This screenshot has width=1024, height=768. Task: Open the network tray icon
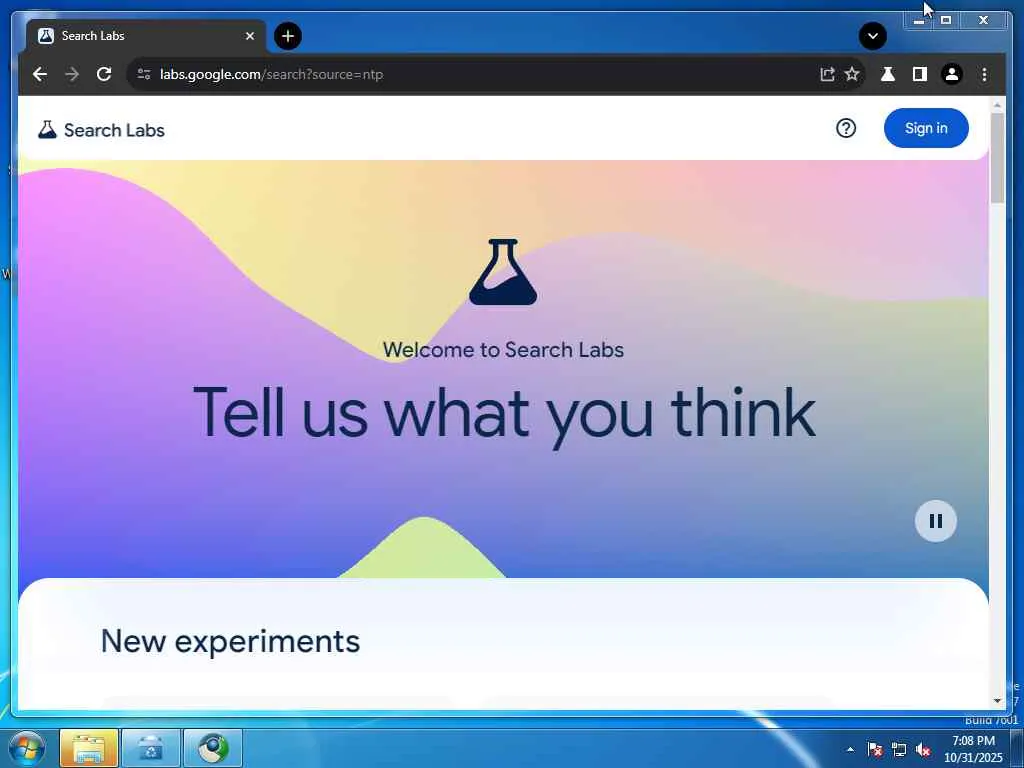[899, 749]
